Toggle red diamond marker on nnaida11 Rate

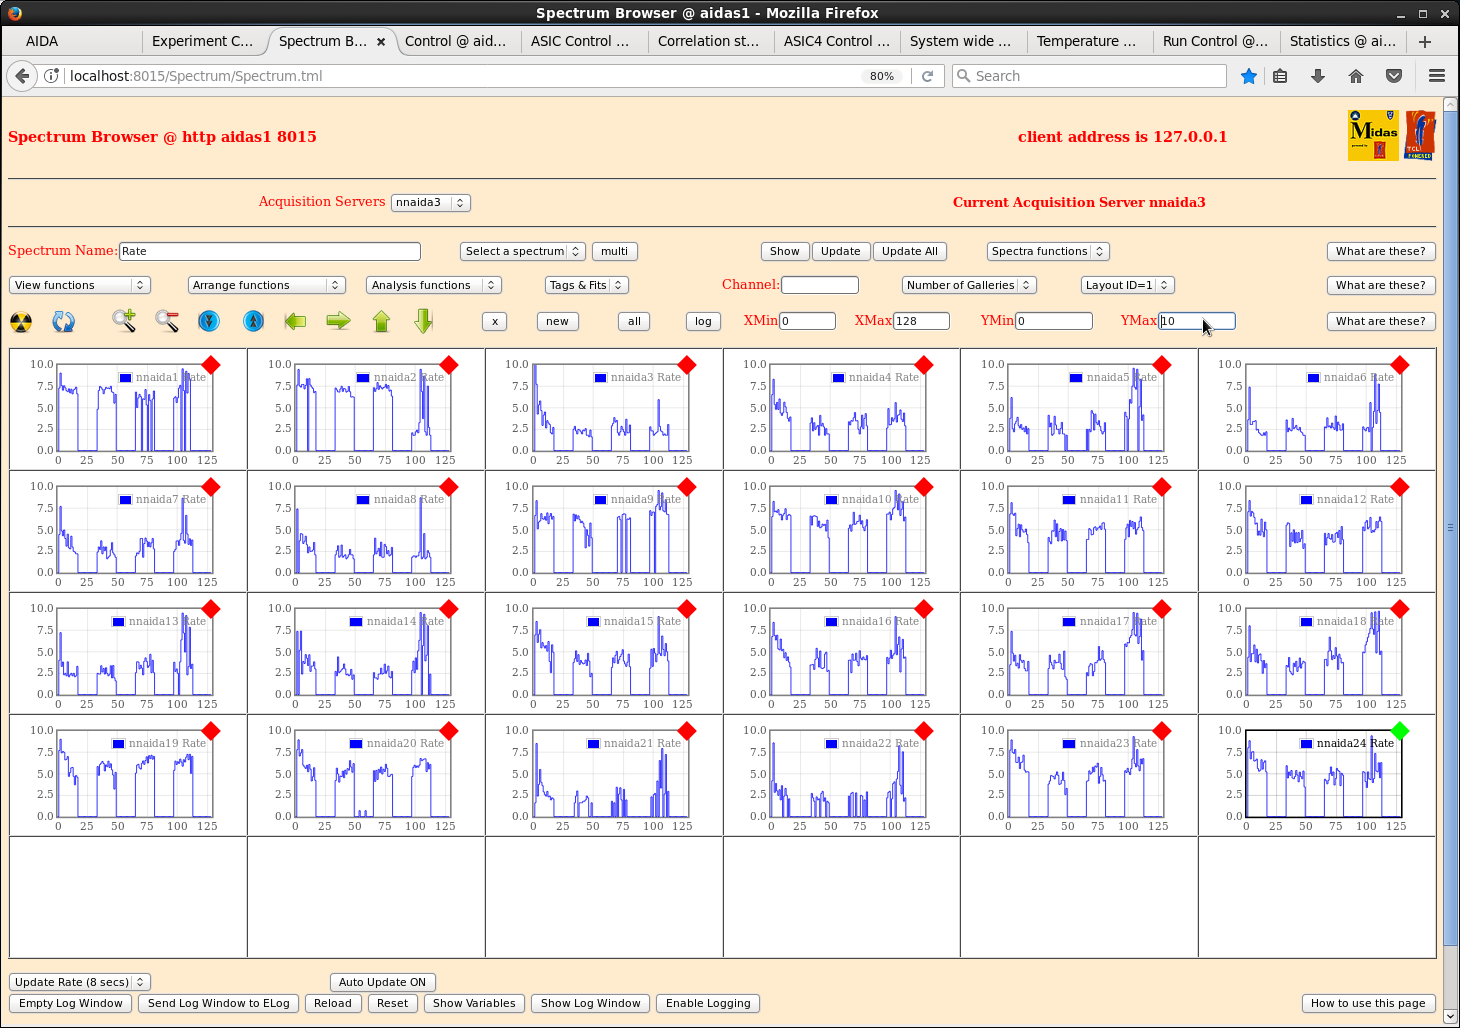coord(1162,487)
